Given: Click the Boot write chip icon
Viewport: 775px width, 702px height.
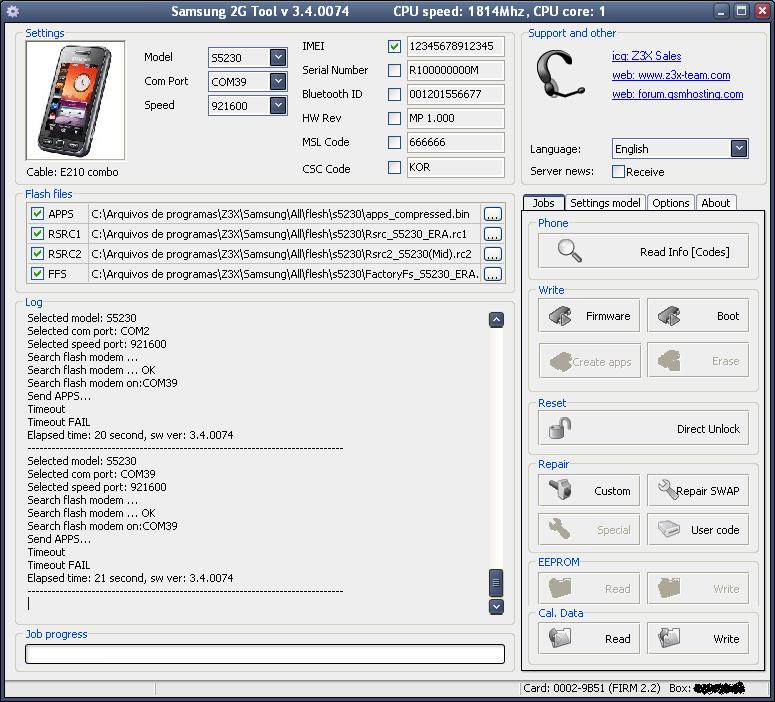Looking at the screenshot, I should point(669,315).
